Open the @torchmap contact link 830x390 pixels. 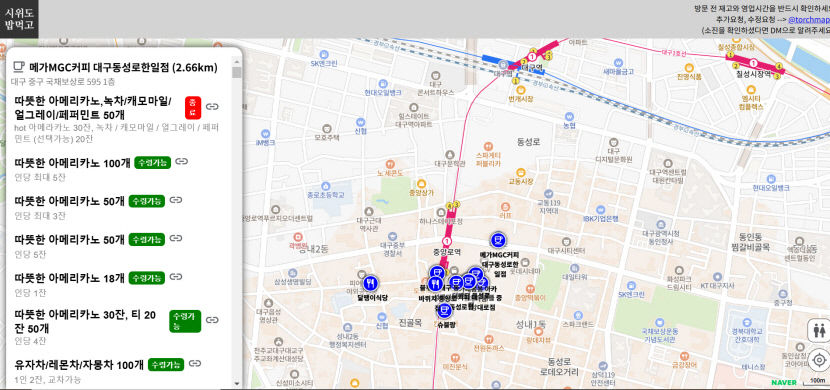809,20
